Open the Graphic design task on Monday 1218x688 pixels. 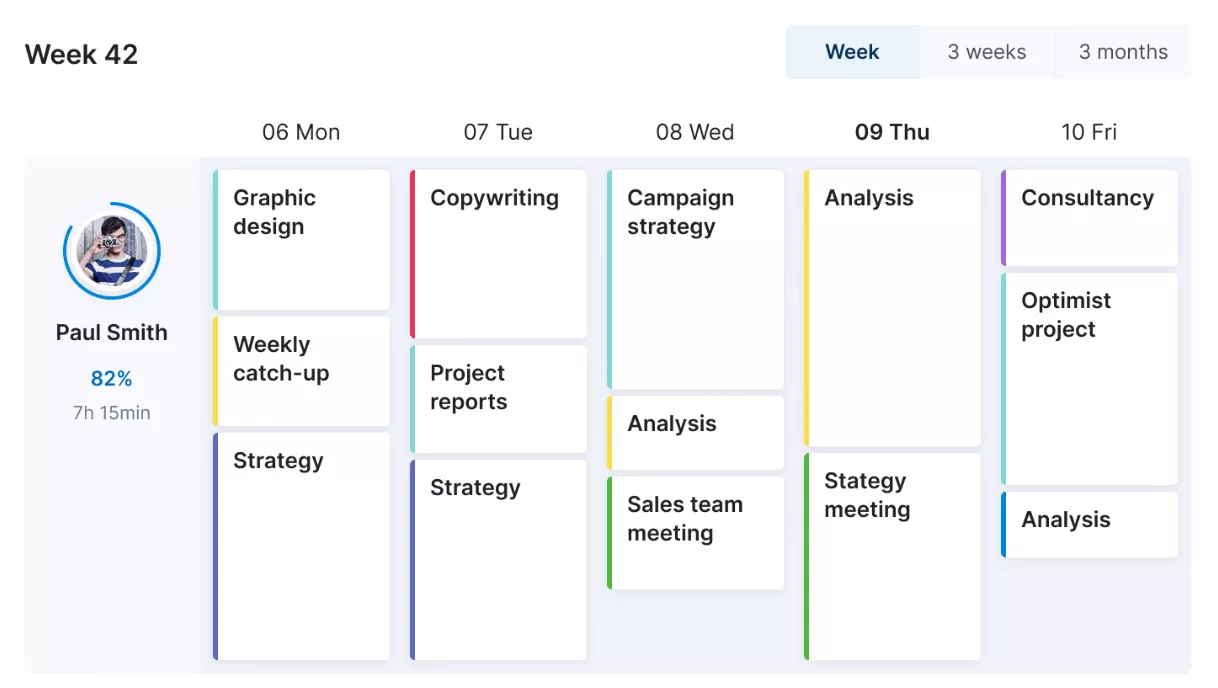300,240
